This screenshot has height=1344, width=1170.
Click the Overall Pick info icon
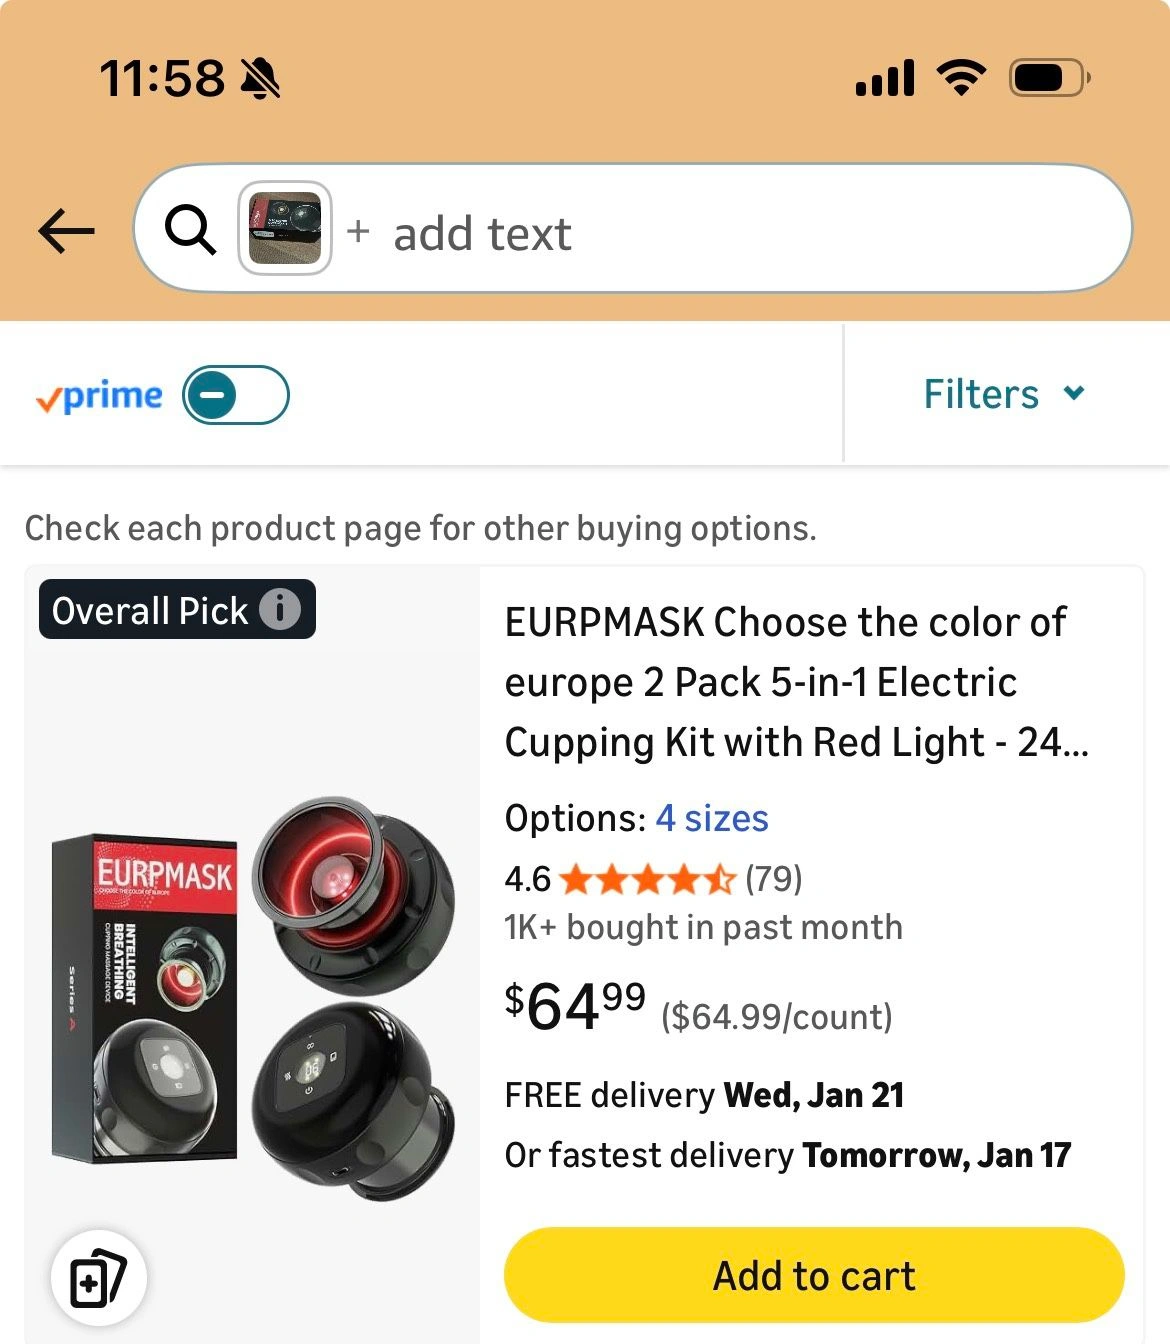280,609
